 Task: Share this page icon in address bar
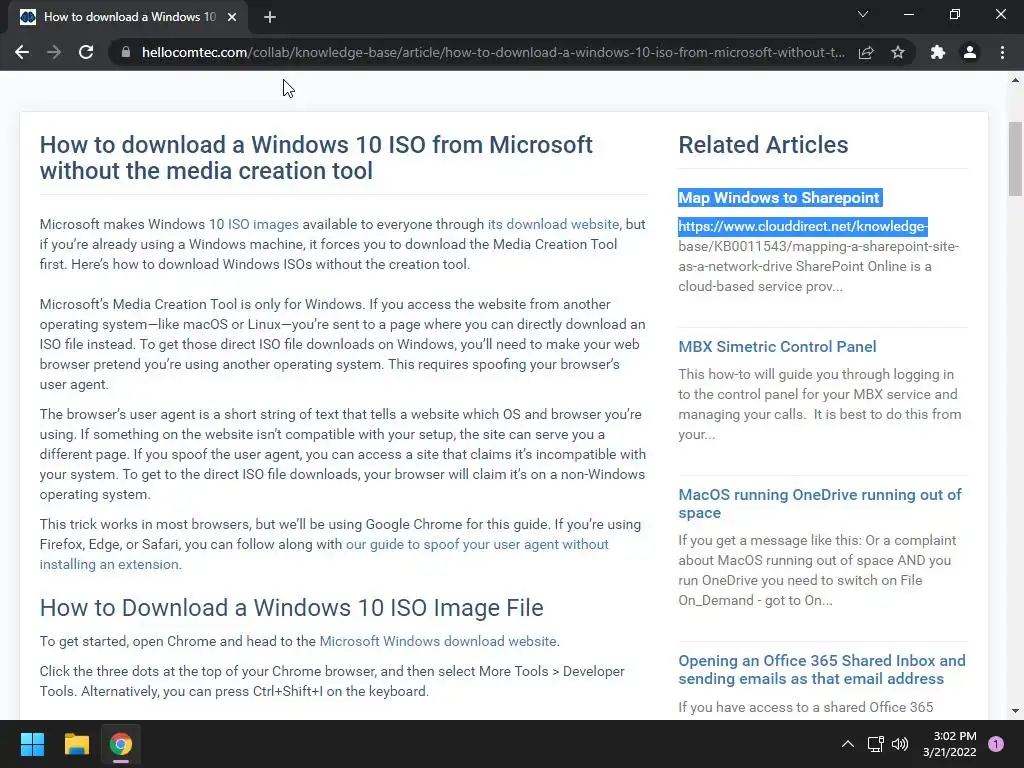pyautogui.click(x=866, y=52)
